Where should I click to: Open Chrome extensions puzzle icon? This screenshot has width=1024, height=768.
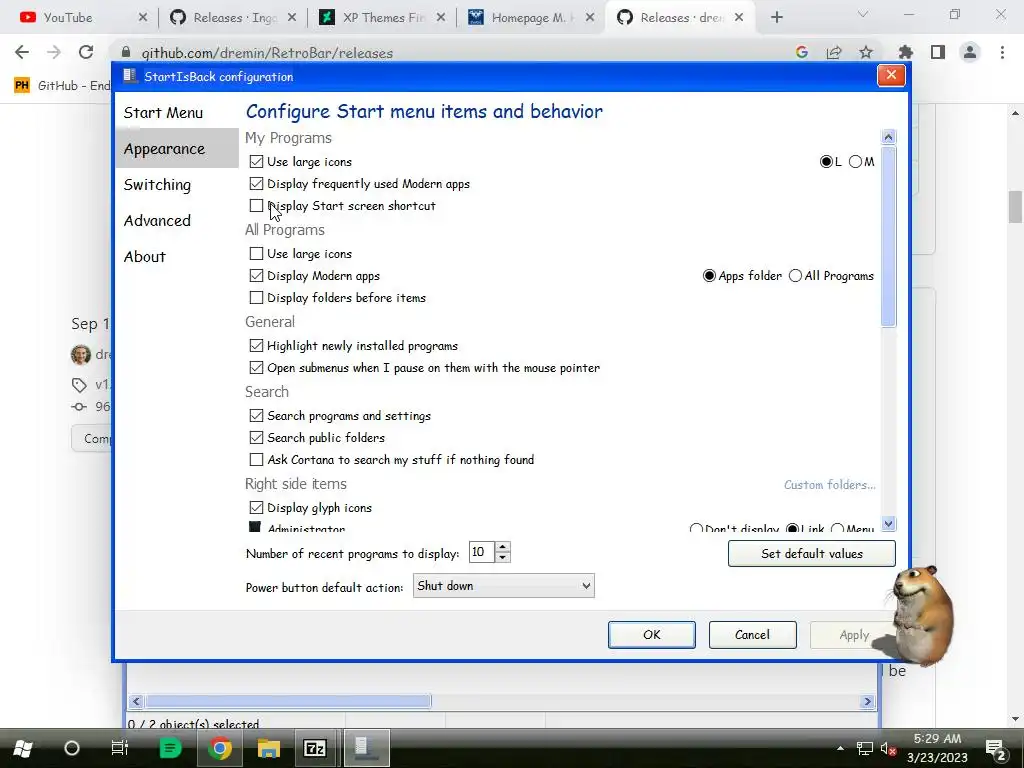tap(906, 52)
